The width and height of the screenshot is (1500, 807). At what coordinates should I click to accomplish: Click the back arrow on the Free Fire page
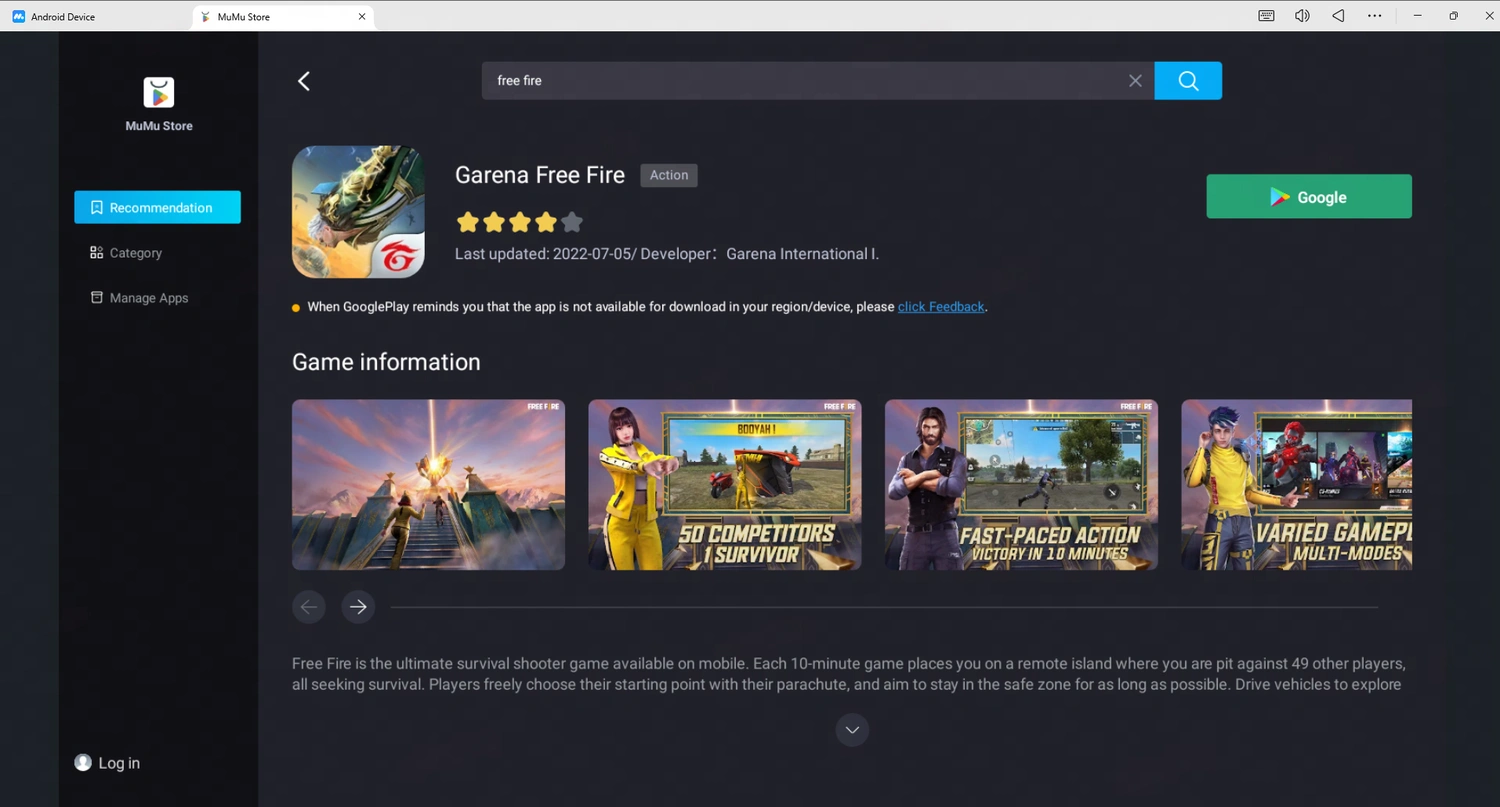click(x=304, y=80)
